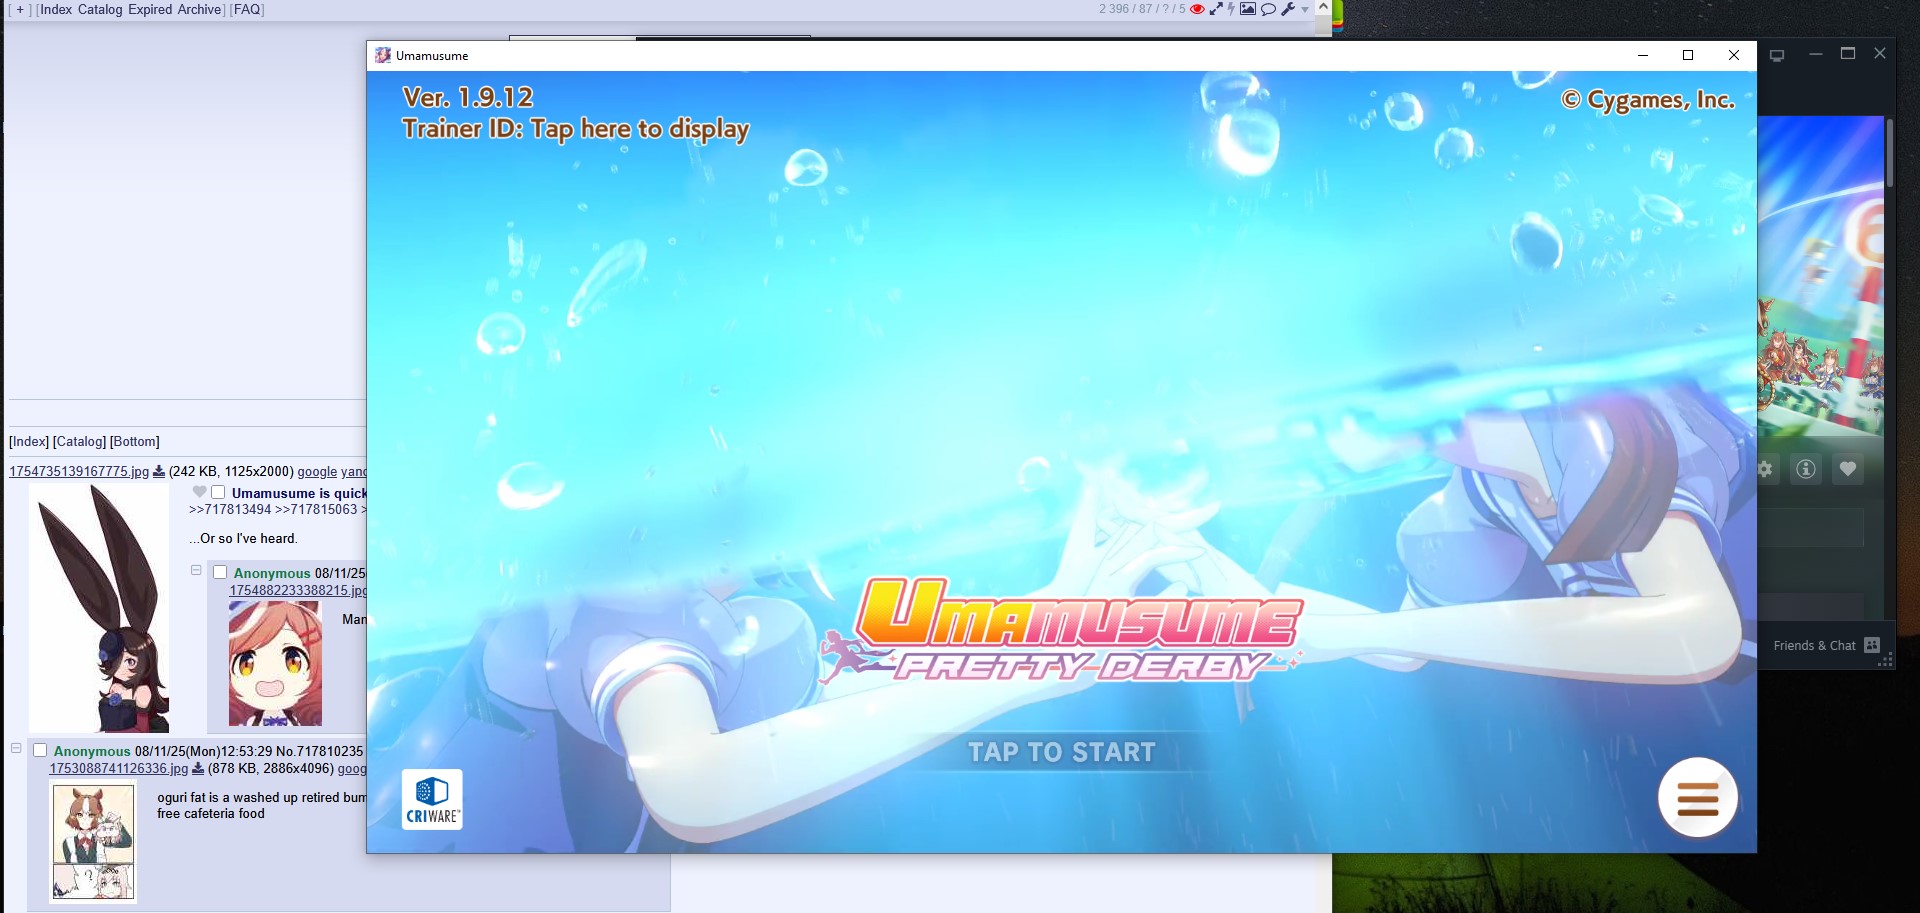Click the [Index] navigation link below header

[29, 441]
